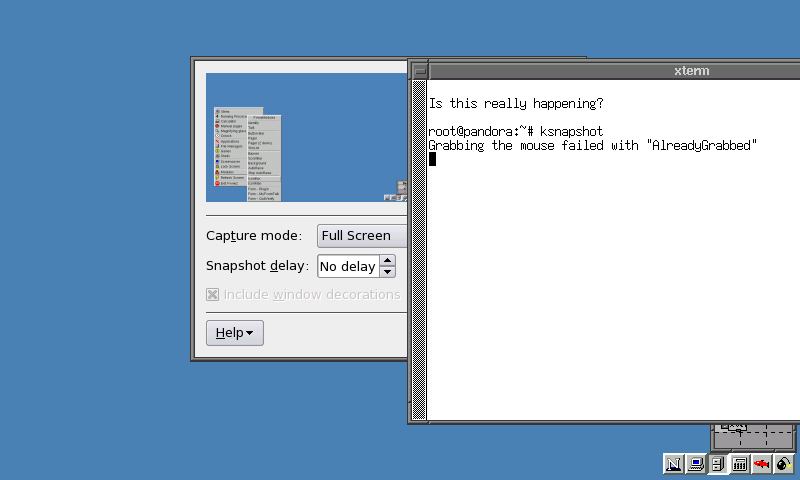This screenshot has height=480, width=800.
Task: Open the Capture mode dropdown
Action: [362, 236]
